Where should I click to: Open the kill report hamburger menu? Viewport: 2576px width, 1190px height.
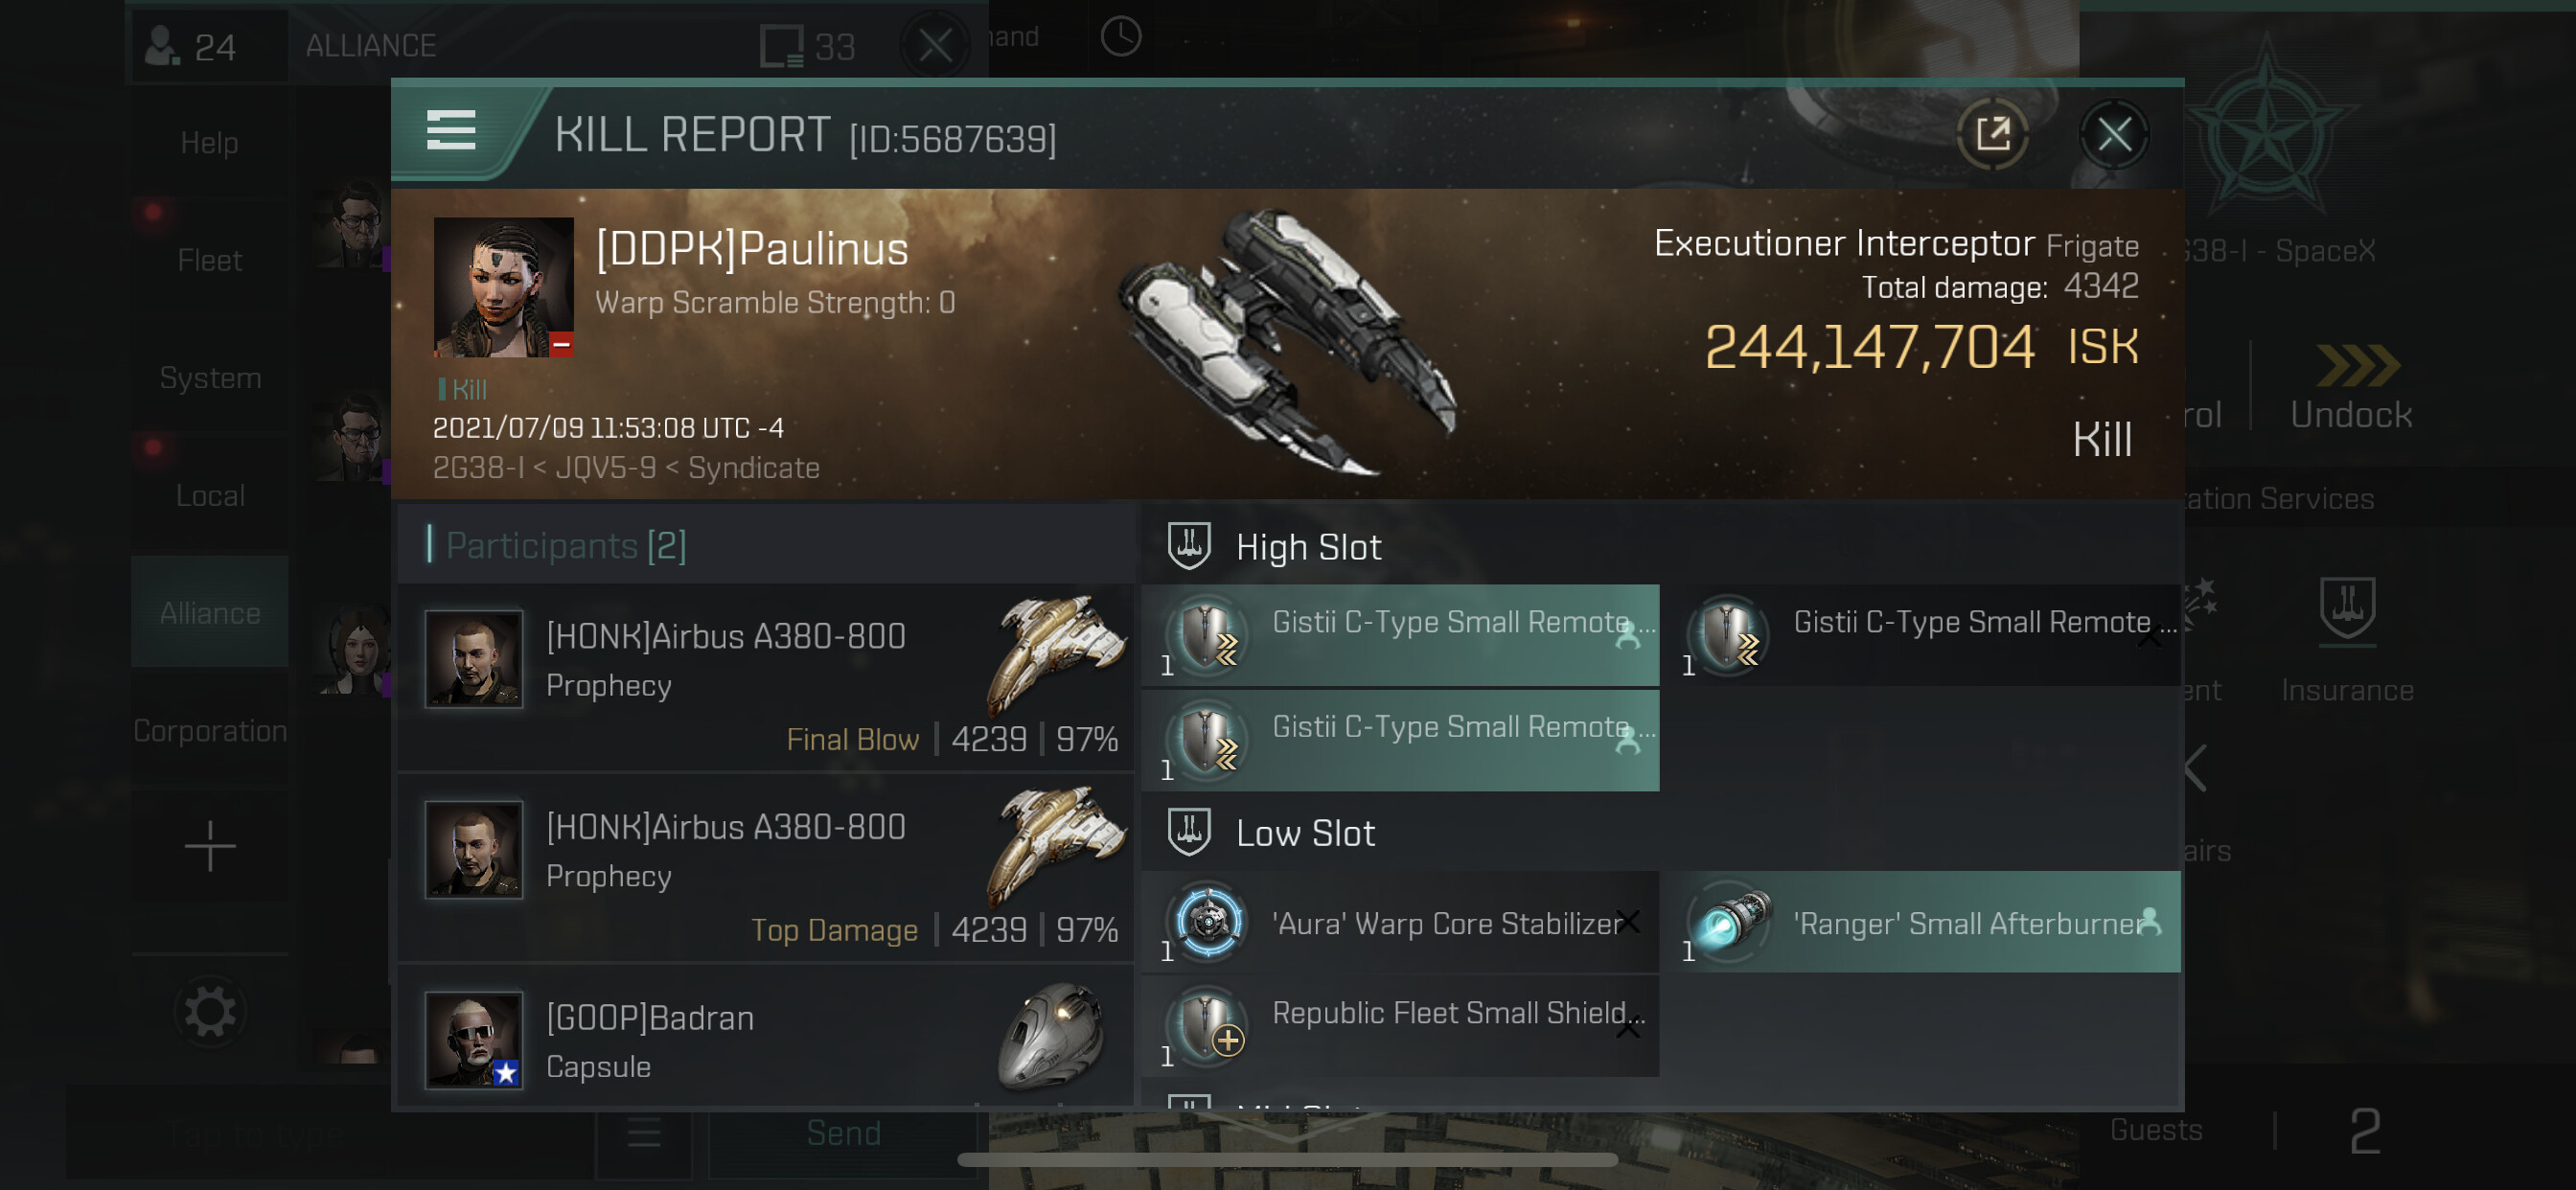pos(451,131)
